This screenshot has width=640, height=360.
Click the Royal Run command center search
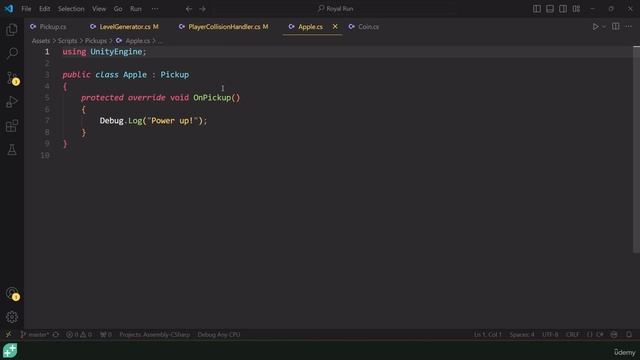click(336, 9)
